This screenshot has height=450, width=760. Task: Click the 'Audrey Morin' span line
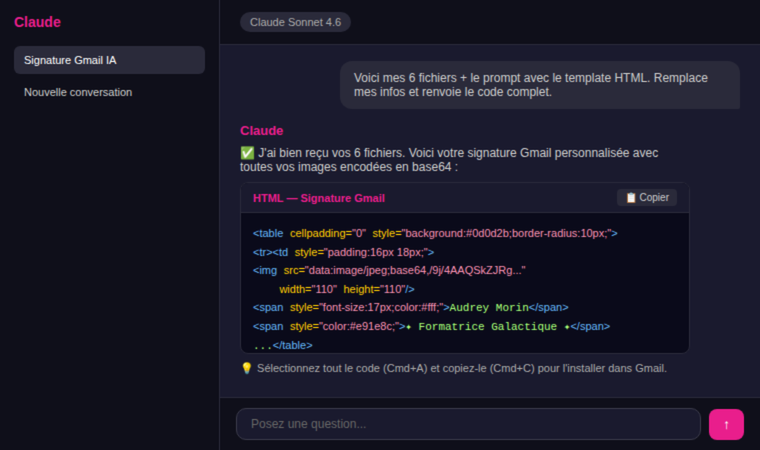click(x=410, y=307)
